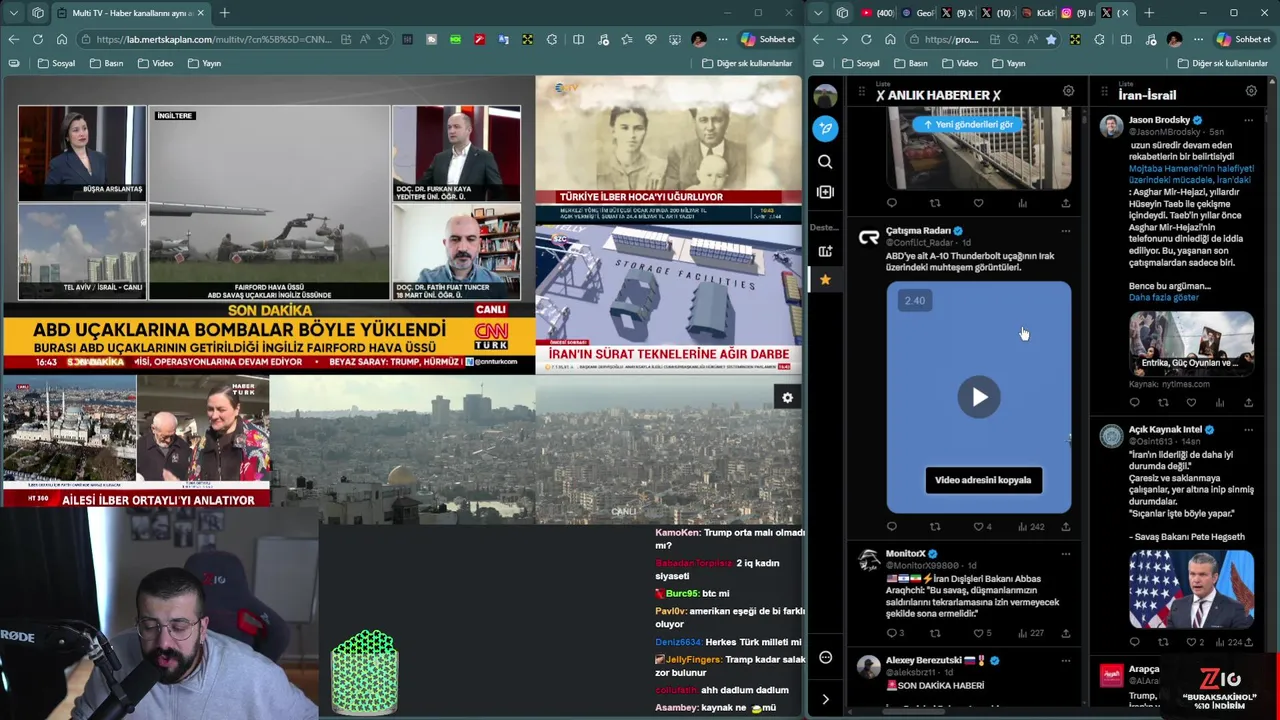Viewport: 1280px width, 720px height.
Task: Open 'Video' bookmarks folder in right window
Action: [959, 63]
